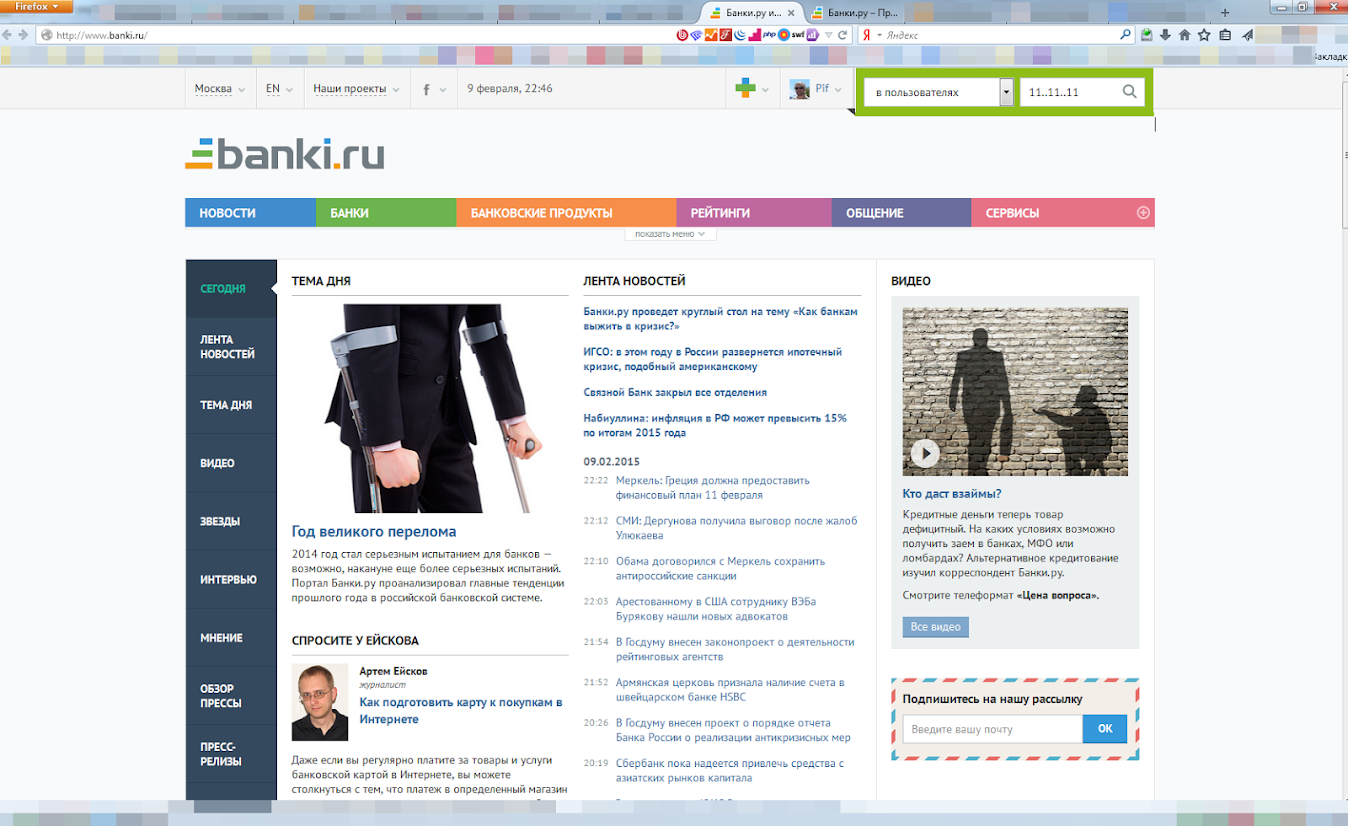Click the green-orange plus icon

[745, 89]
